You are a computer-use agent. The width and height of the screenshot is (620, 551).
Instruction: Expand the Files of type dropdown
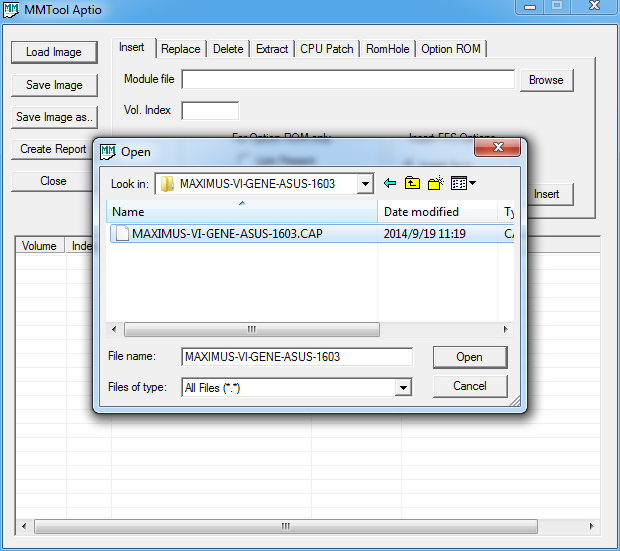point(403,387)
